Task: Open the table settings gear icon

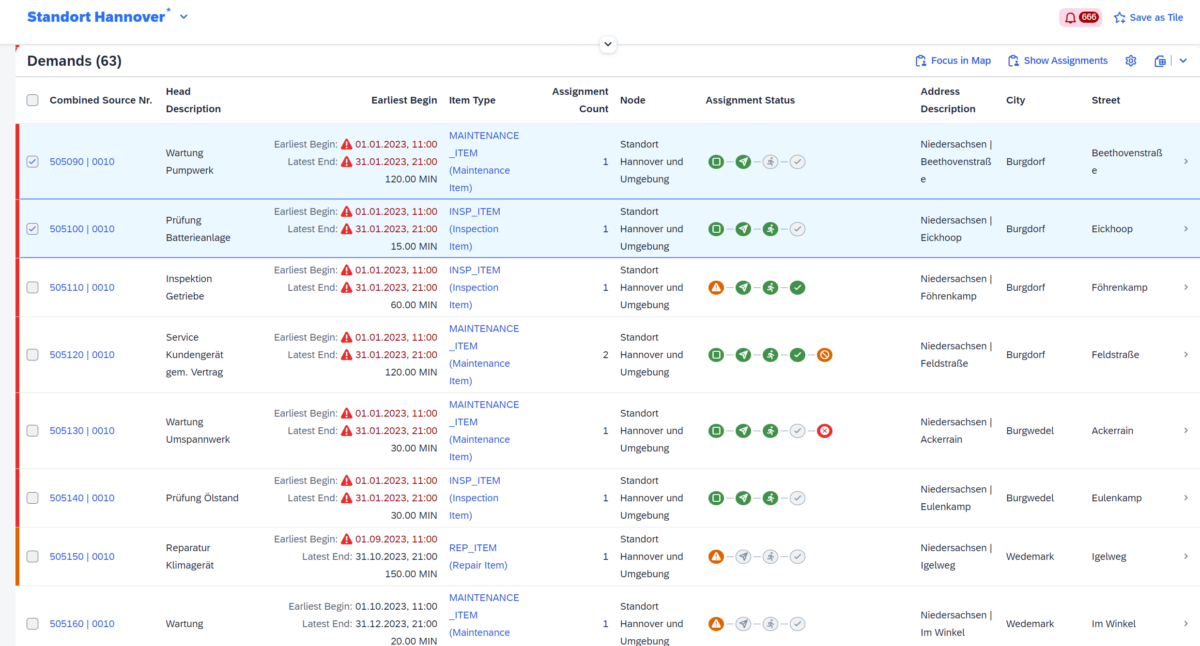Action: 1130,60
